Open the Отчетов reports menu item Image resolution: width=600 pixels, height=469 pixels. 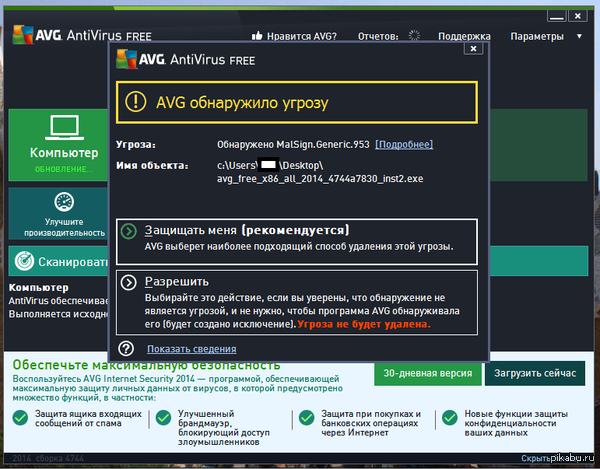[x=378, y=36]
